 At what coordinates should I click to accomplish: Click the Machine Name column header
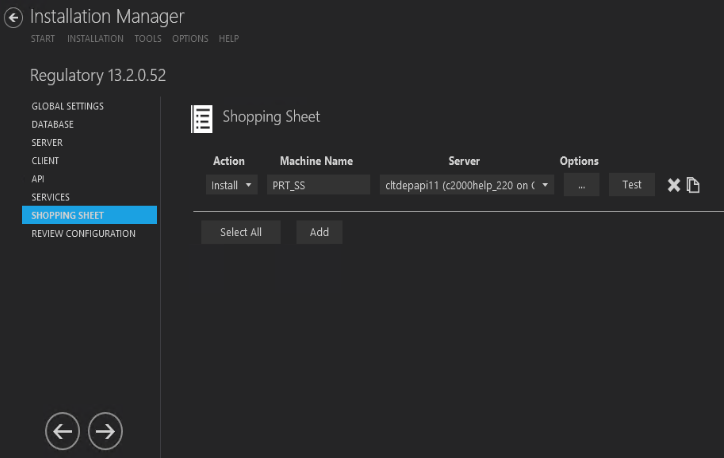(316, 161)
